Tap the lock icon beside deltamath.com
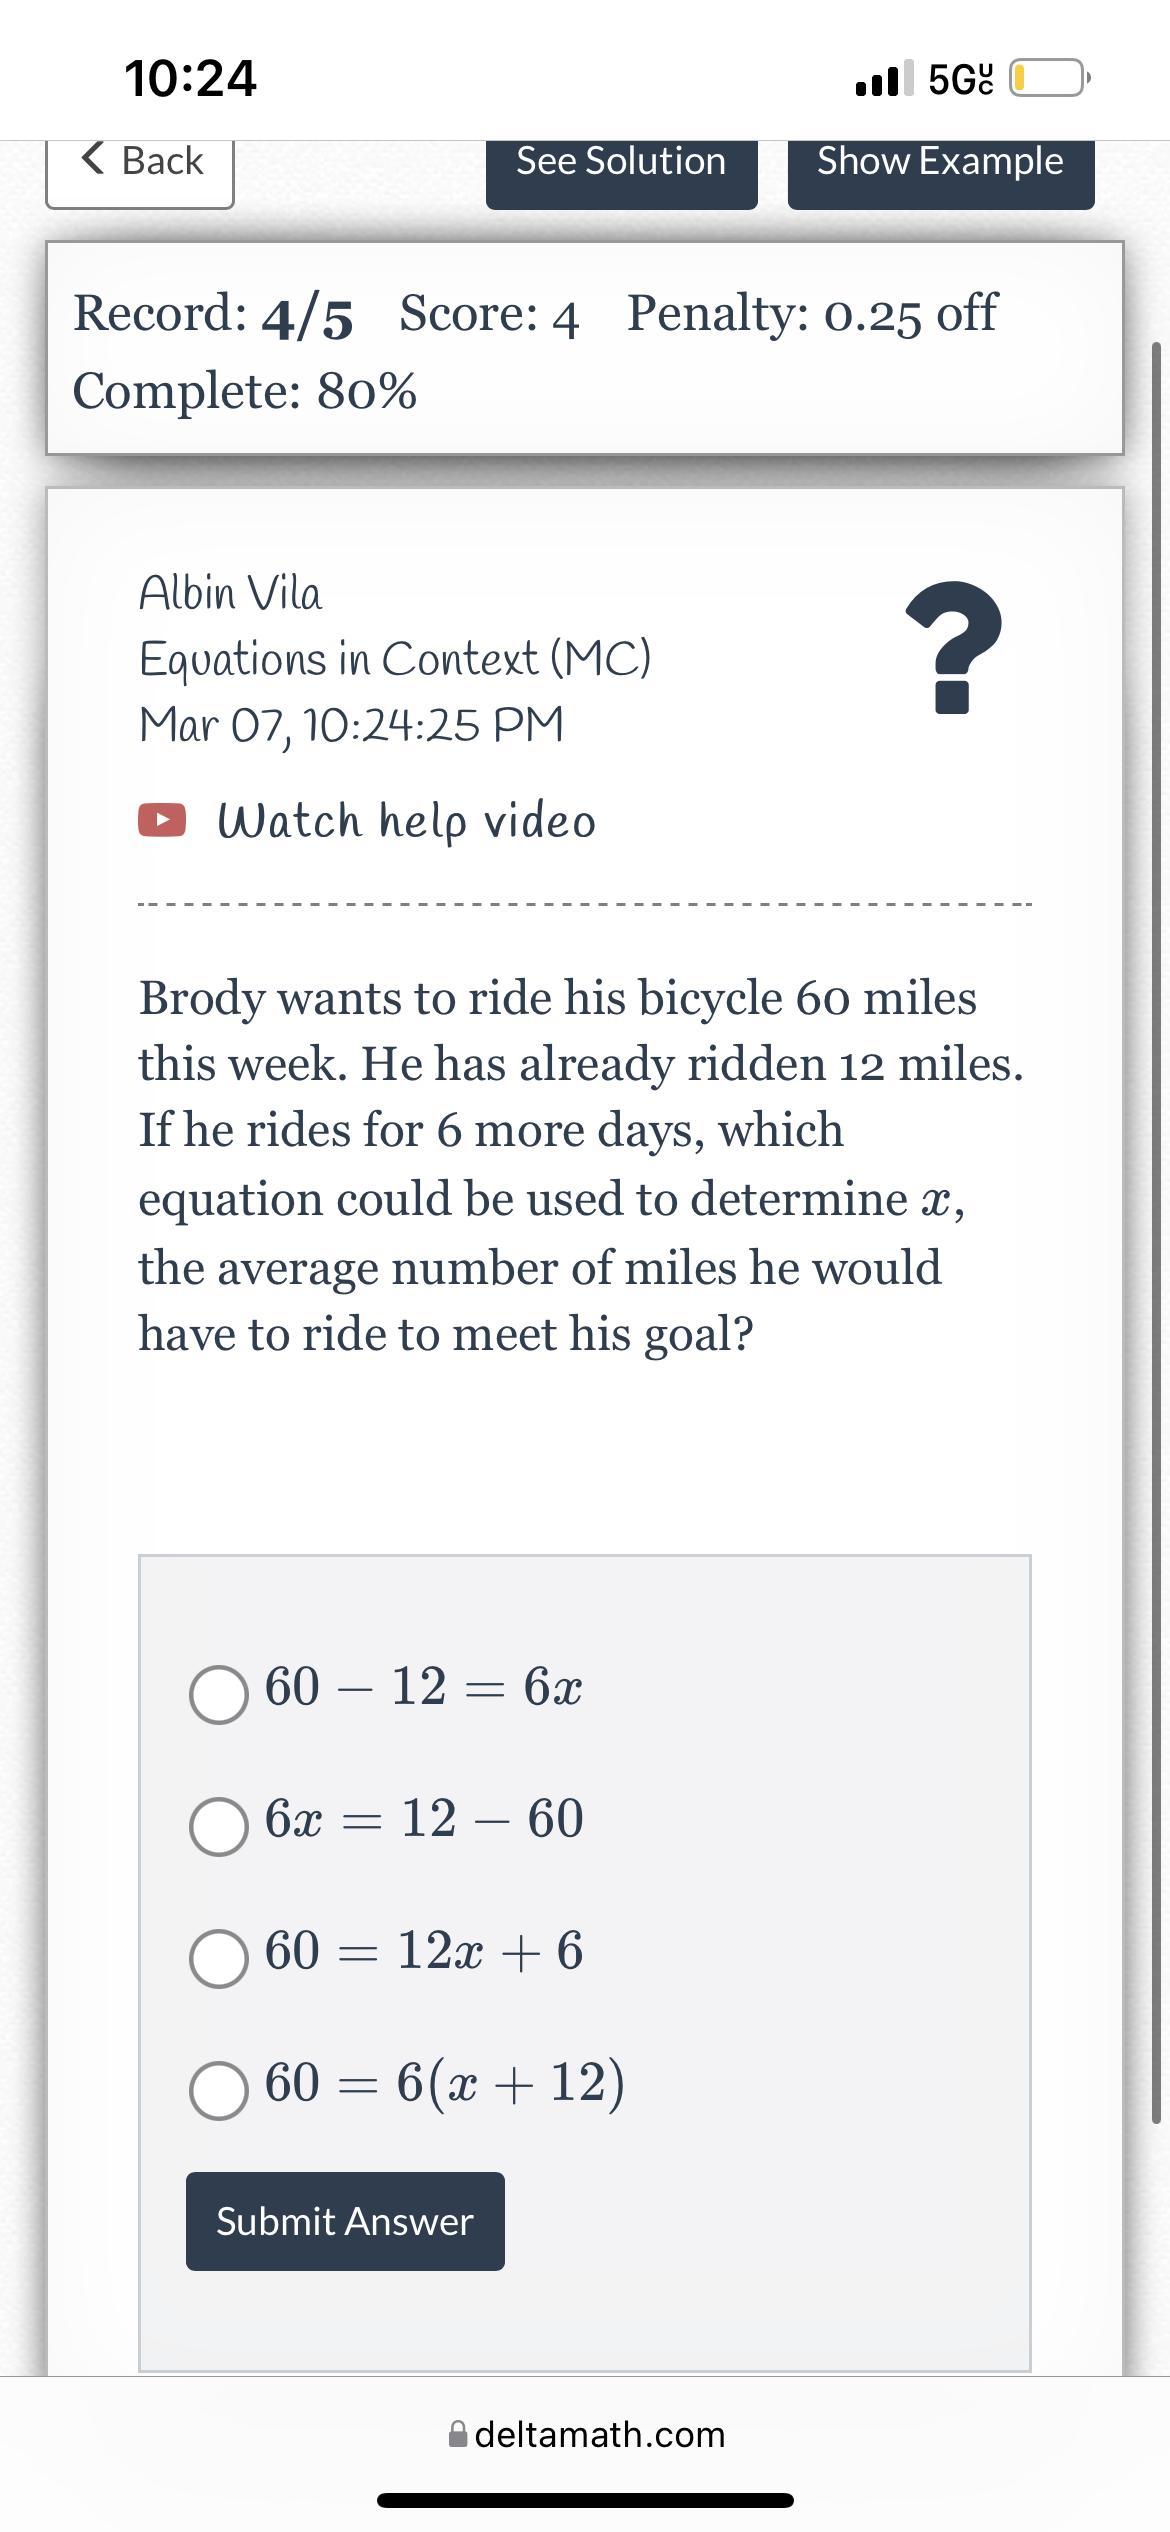Image resolution: width=1170 pixels, height=2532 pixels. tap(458, 2434)
